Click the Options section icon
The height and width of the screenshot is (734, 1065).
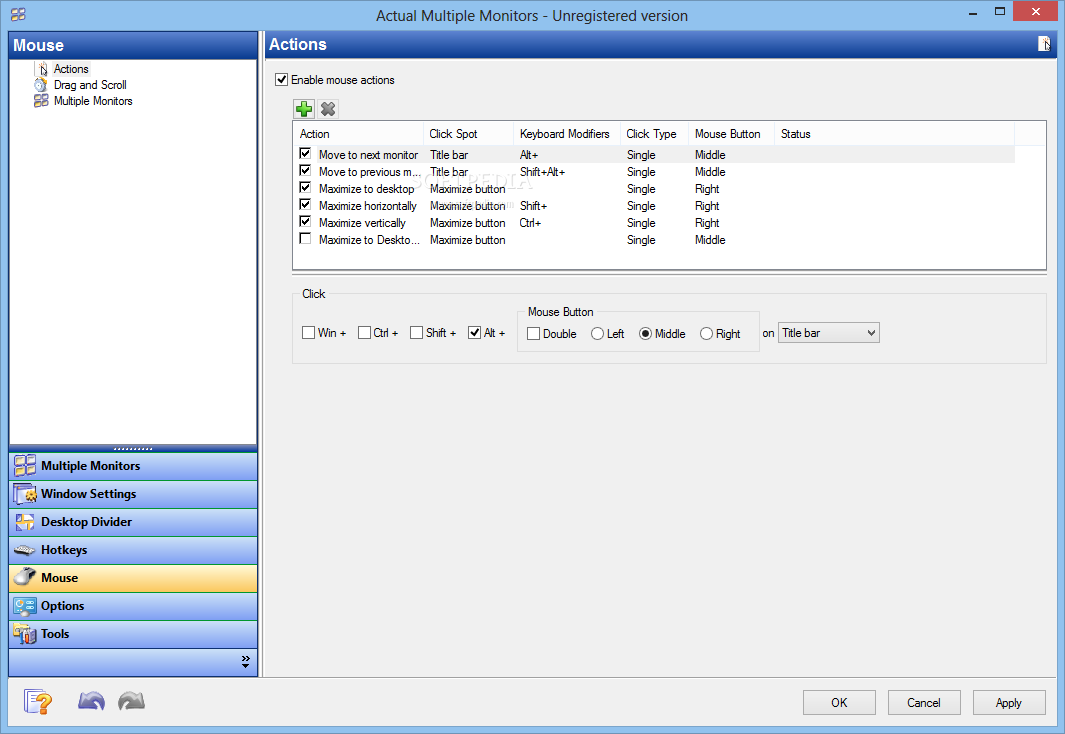point(25,606)
